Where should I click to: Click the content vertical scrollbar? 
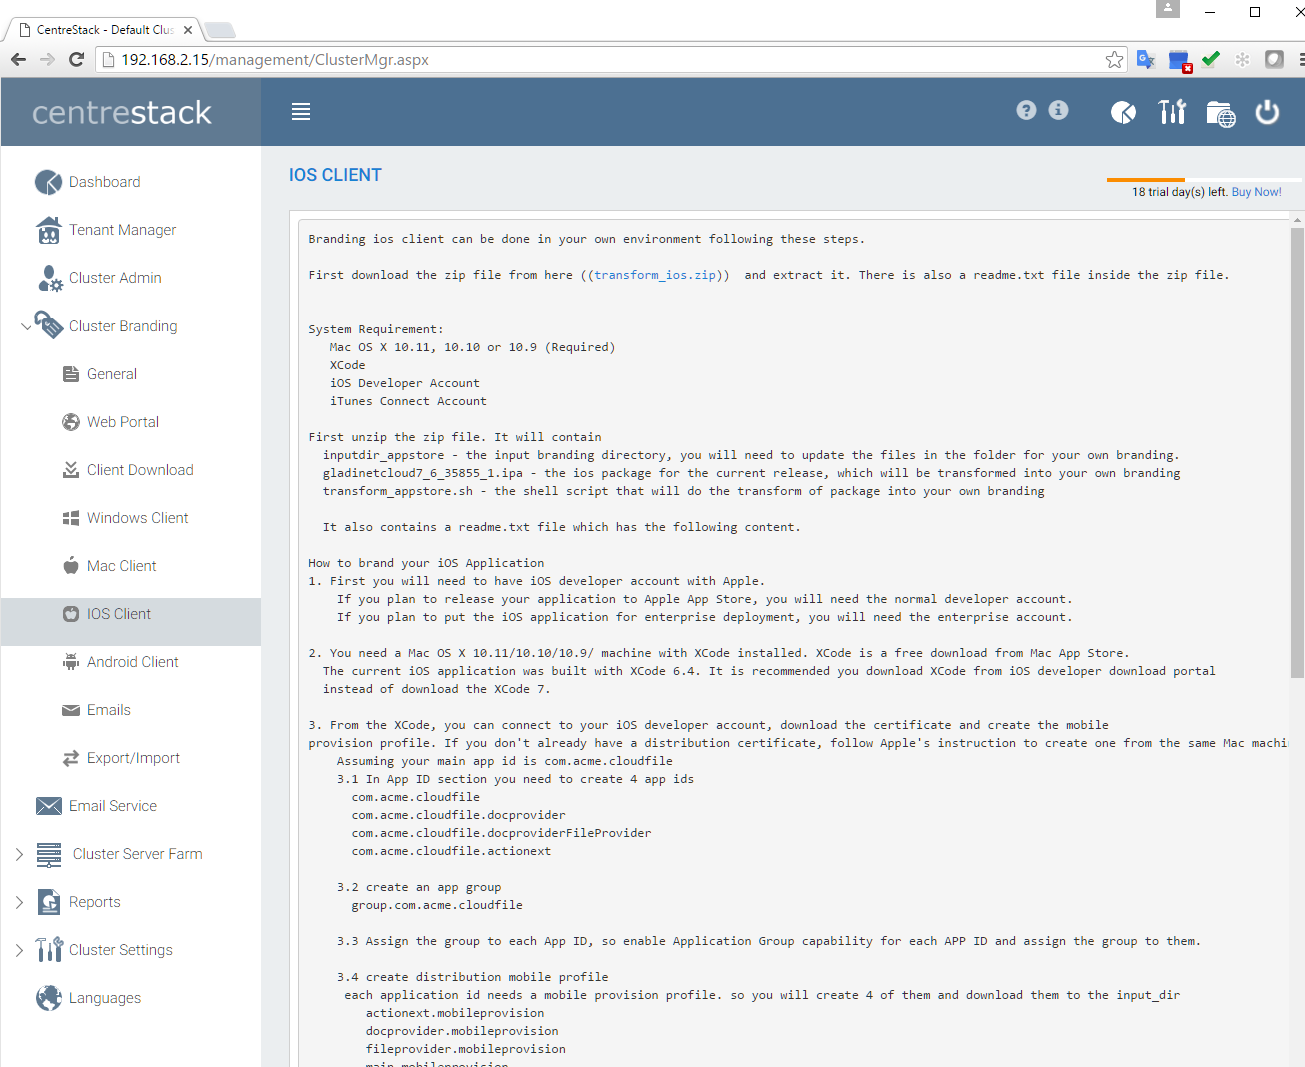(x=1297, y=452)
